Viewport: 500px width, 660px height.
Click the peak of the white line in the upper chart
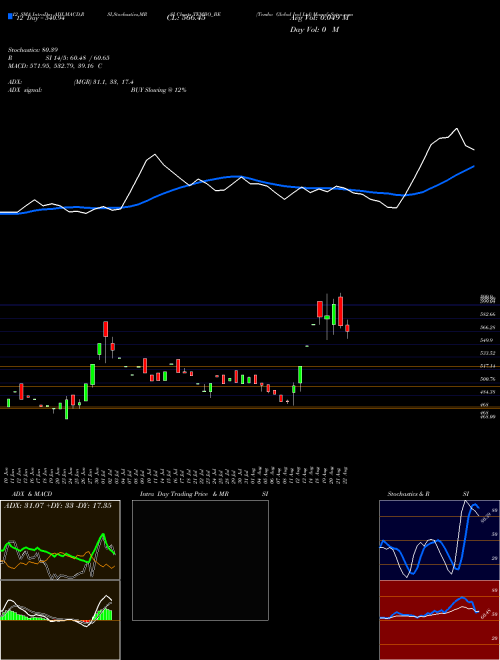(457, 128)
